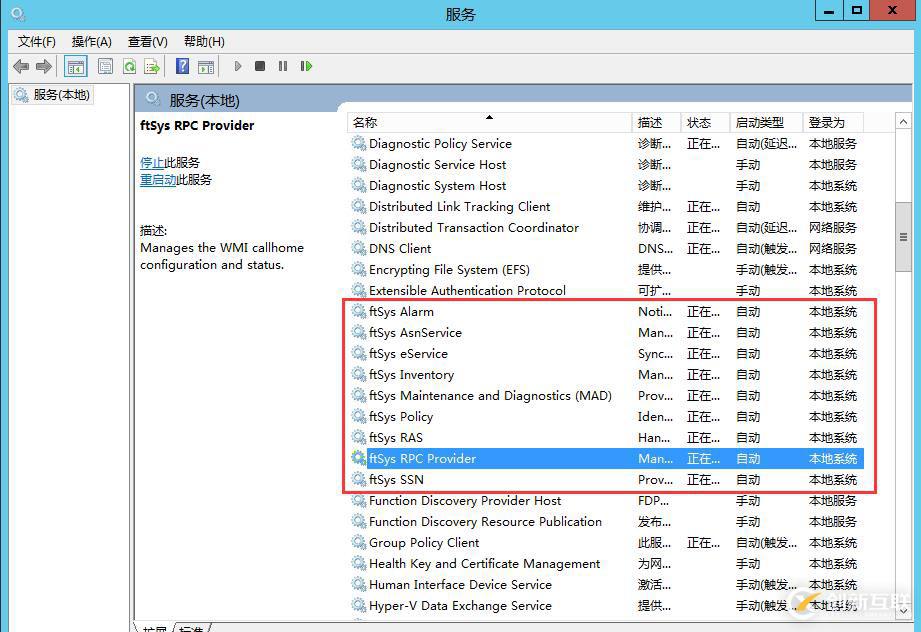This screenshot has width=921, height=632.
Task: Select 服务(本地) in the left tree
Action: click(x=61, y=95)
